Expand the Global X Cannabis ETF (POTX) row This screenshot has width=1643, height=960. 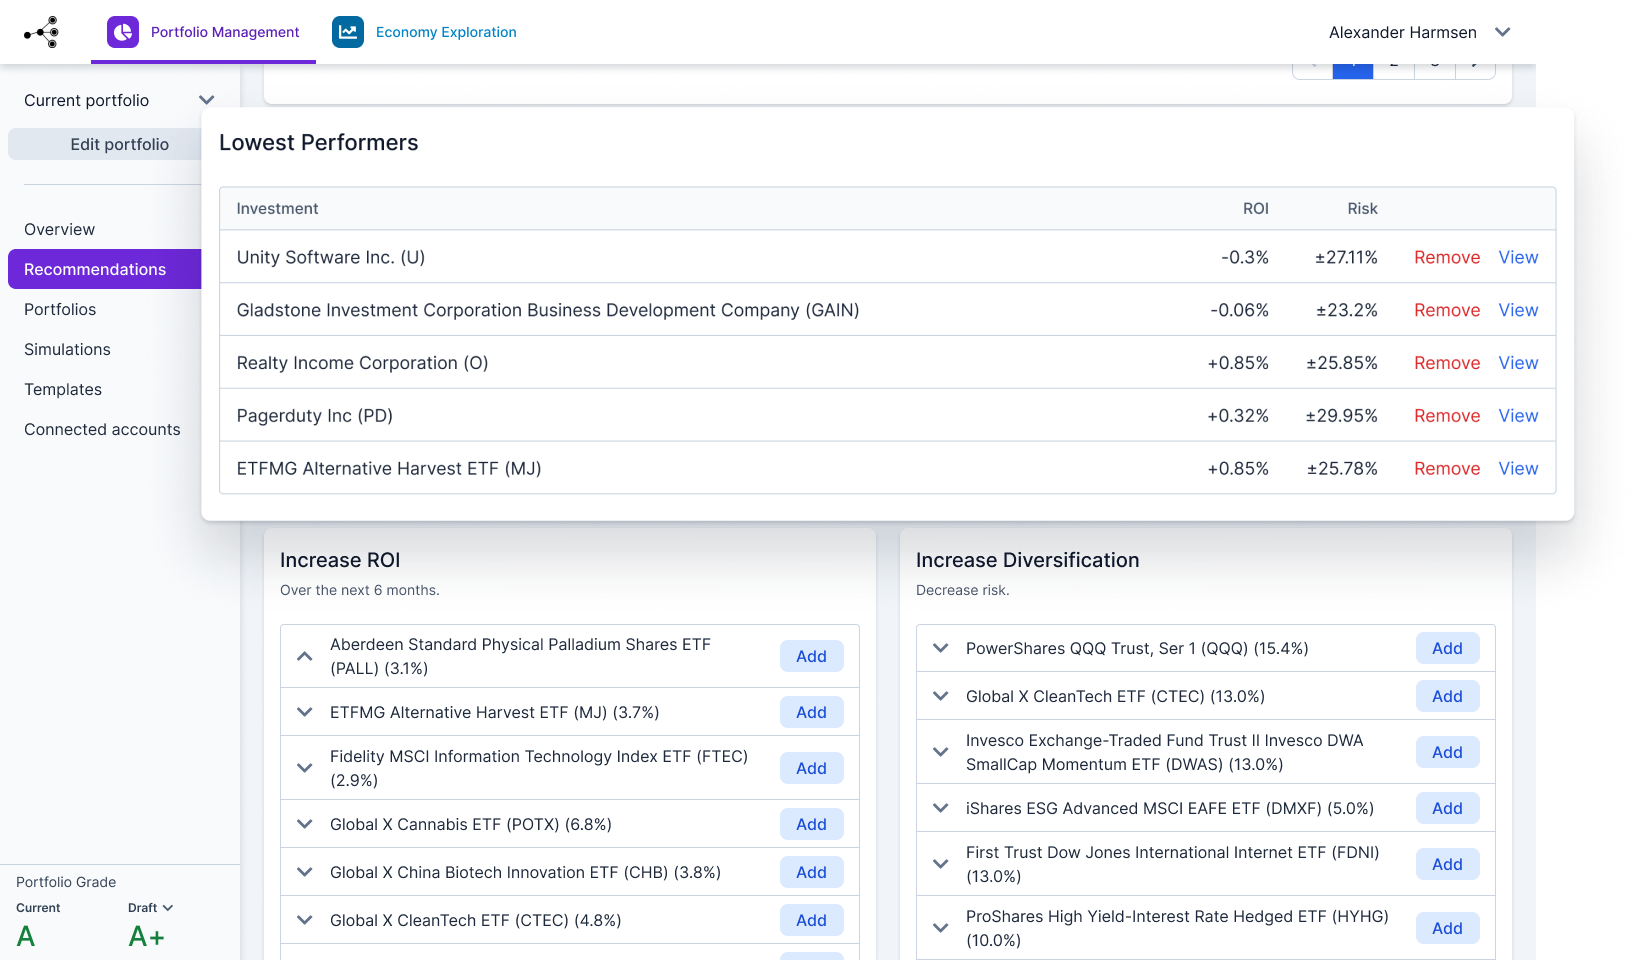pyautogui.click(x=305, y=824)
